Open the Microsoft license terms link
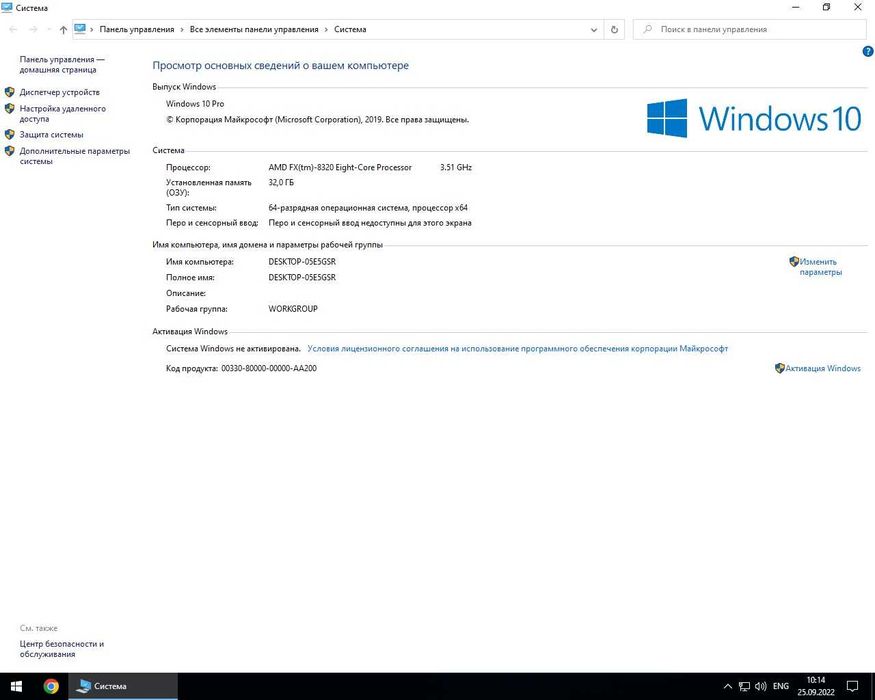Image resolution: width=875 pixels, height=700 pixels. 517,348
